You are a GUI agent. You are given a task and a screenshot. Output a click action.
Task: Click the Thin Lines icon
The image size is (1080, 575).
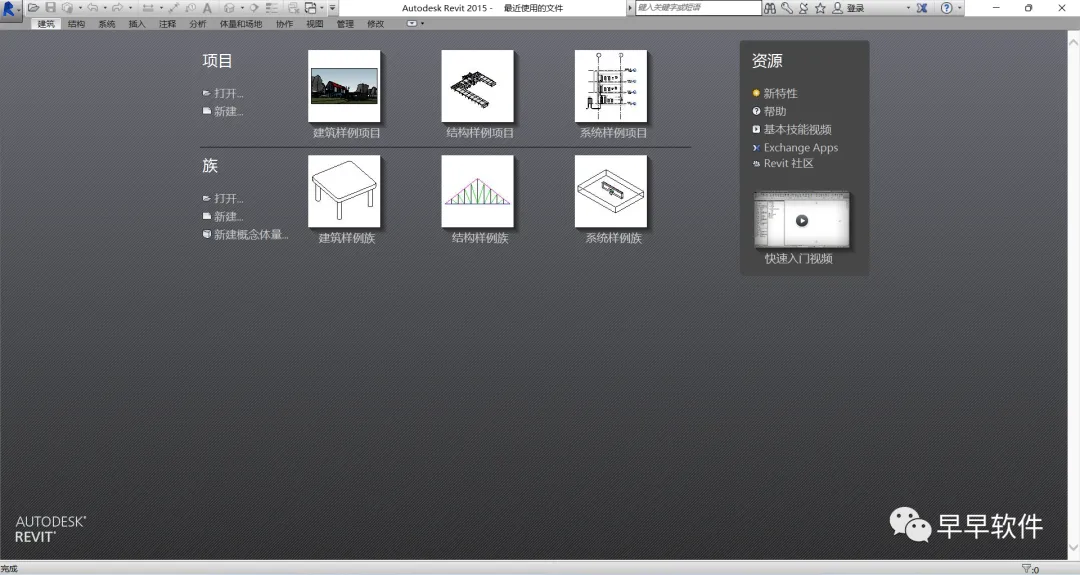tap(272, 8)
